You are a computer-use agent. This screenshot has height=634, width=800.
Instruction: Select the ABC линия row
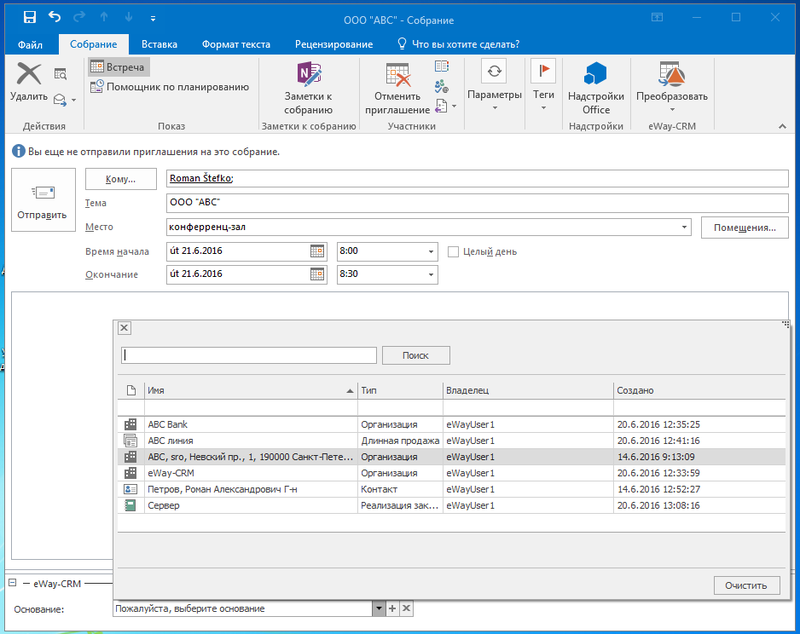pos(452,441)
